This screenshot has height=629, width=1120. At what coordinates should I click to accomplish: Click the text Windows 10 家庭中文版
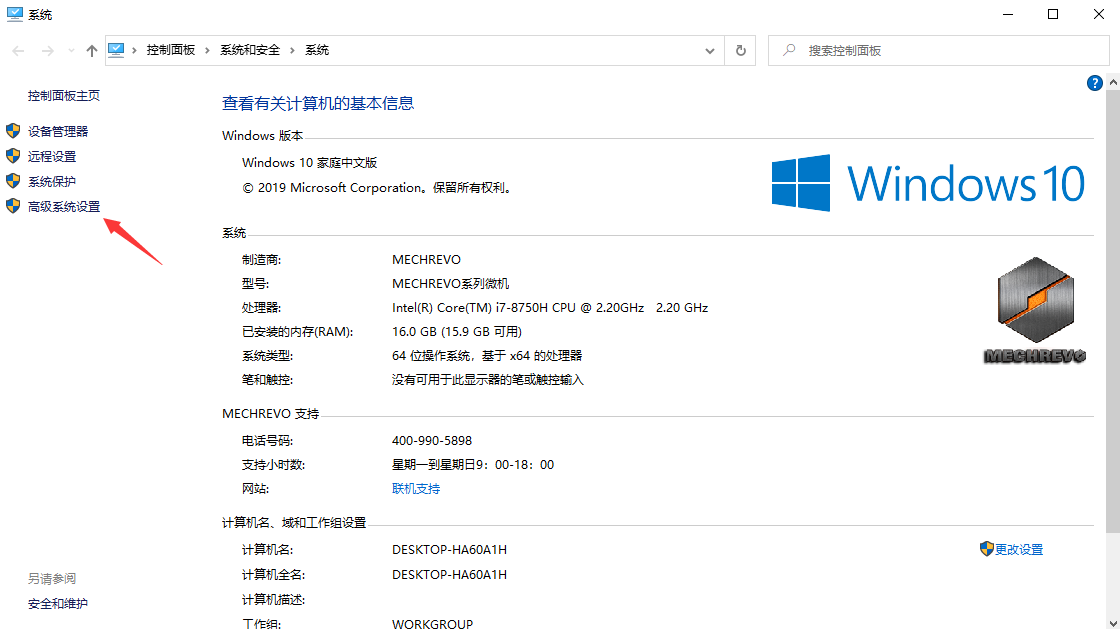pyautogui.click(x=309, y=163)
